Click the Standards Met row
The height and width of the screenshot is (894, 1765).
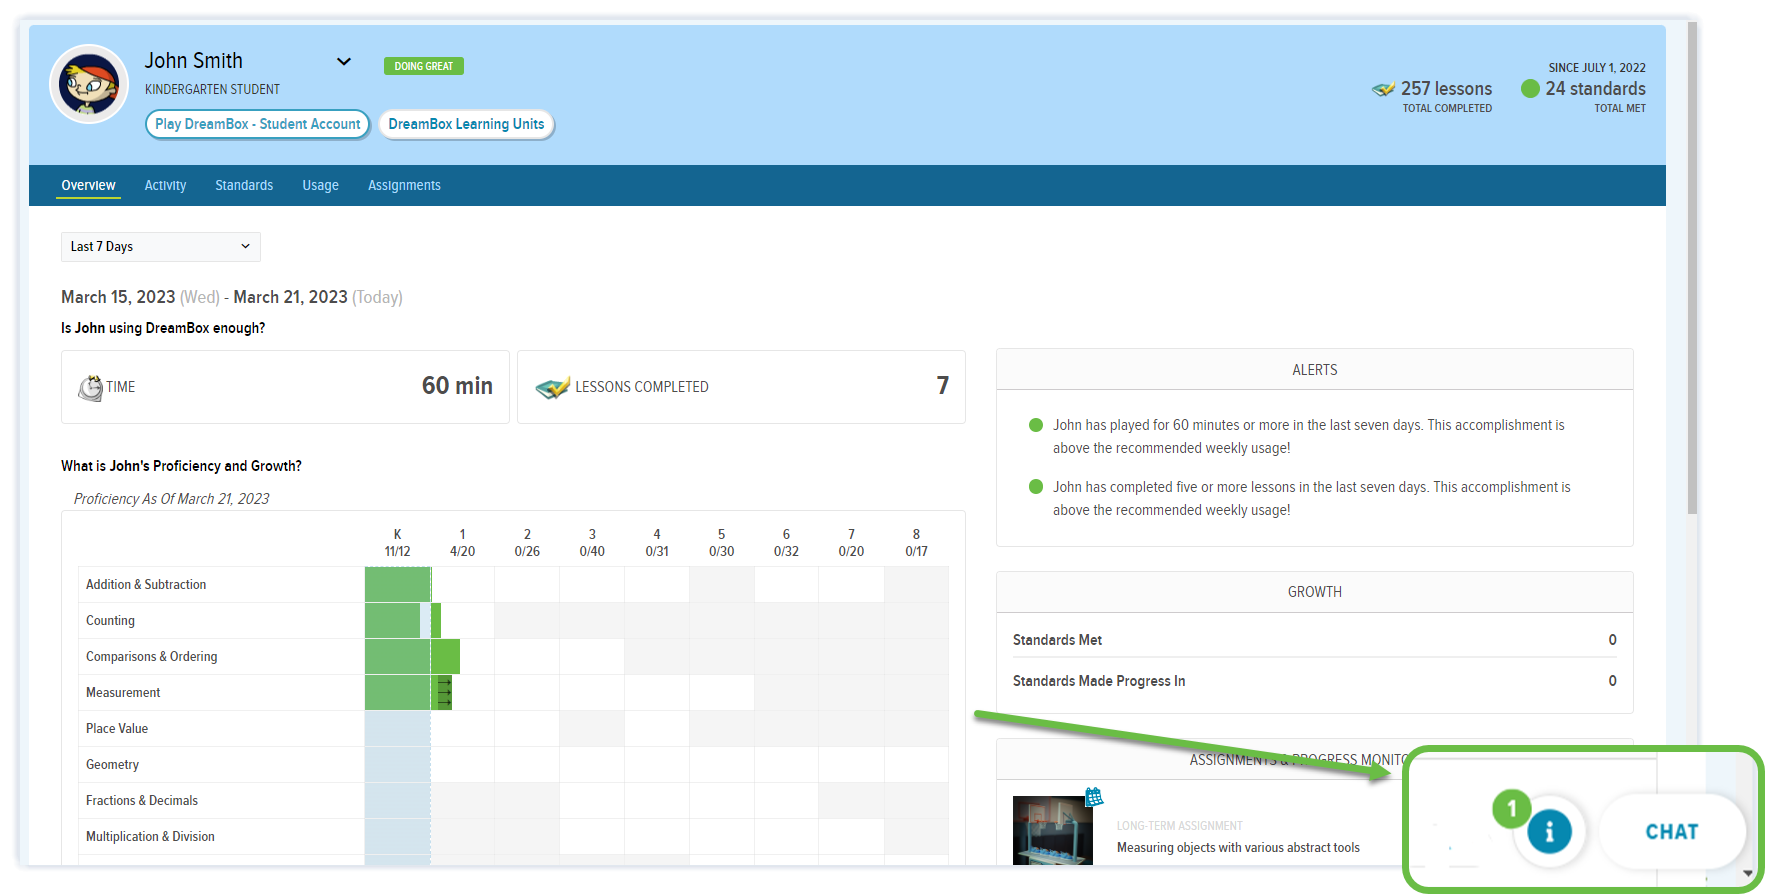click(1315, 640)
